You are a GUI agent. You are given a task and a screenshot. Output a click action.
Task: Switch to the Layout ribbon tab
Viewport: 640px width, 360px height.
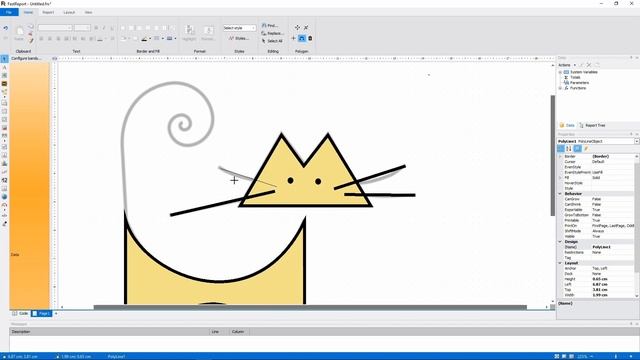pyautogui.click(x=69, y=12)
